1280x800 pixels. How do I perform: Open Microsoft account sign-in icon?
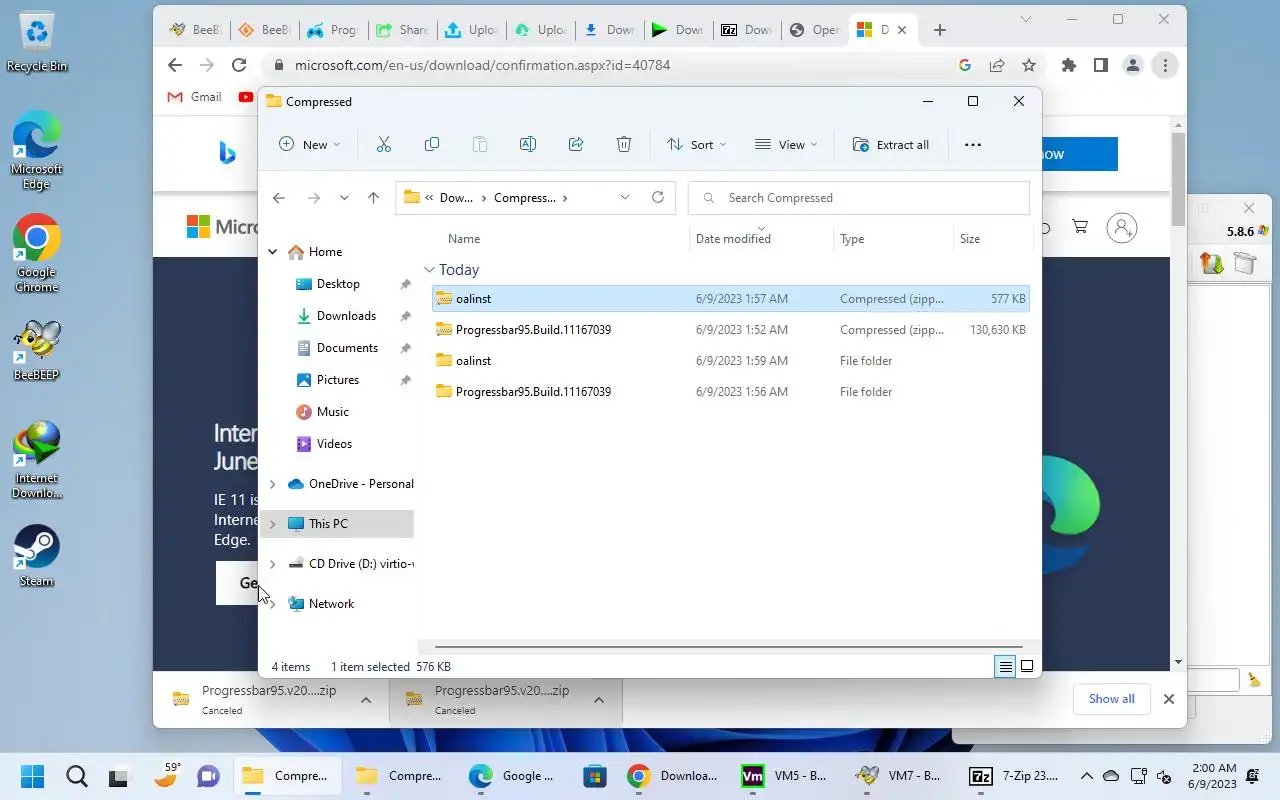click(x=1122, y=228)
